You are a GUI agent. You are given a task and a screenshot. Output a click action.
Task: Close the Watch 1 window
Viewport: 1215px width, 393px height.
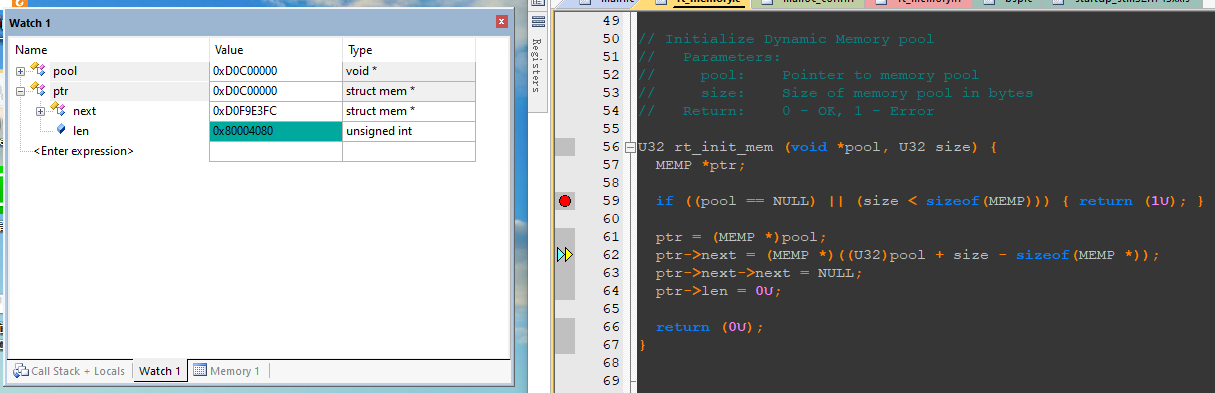(501, 22)
